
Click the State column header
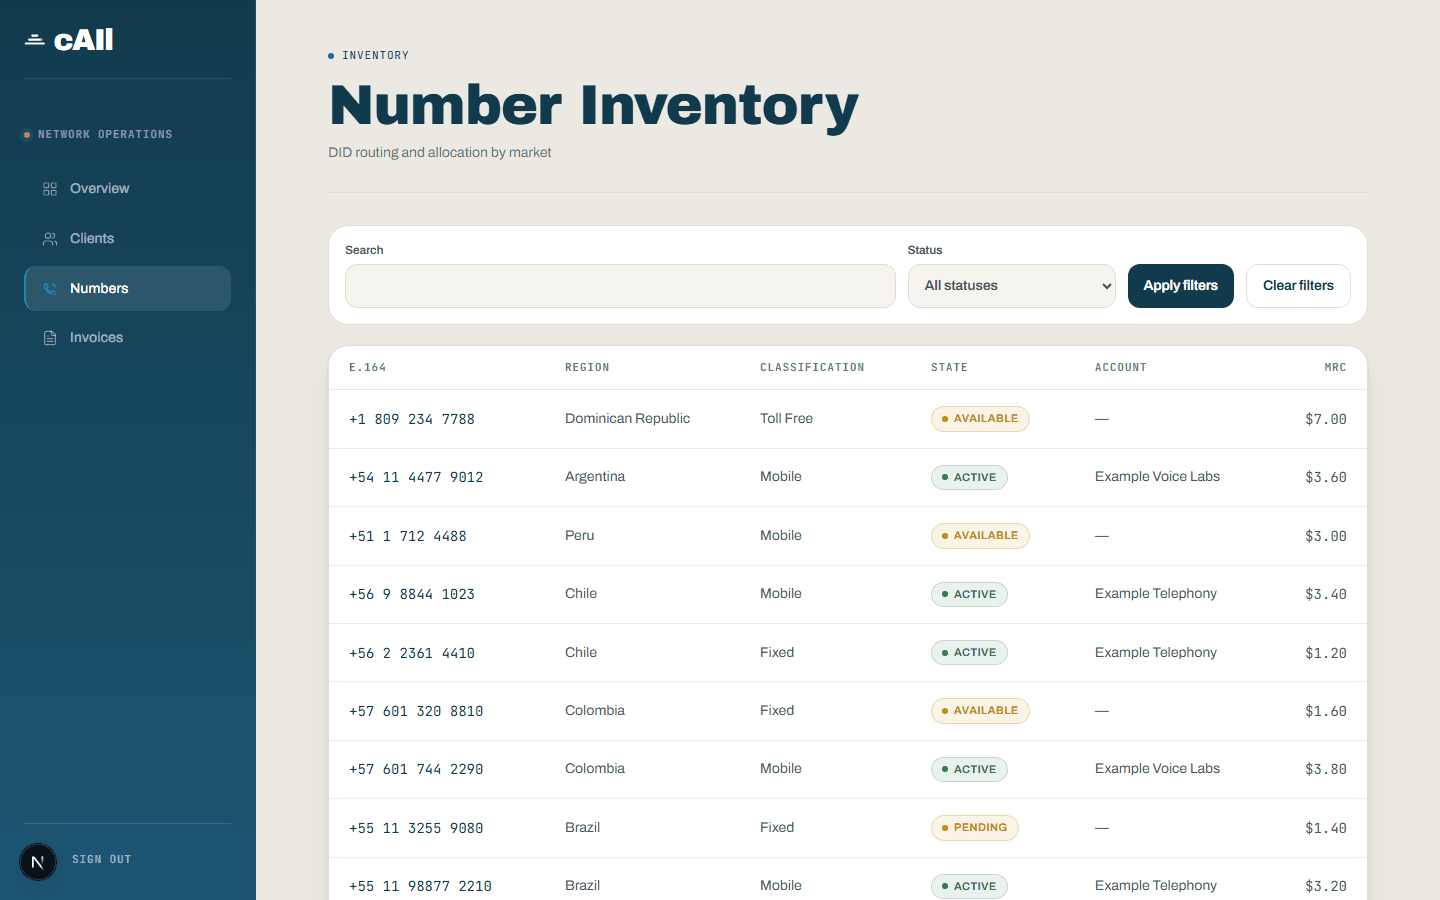click(x=949, y=368)
